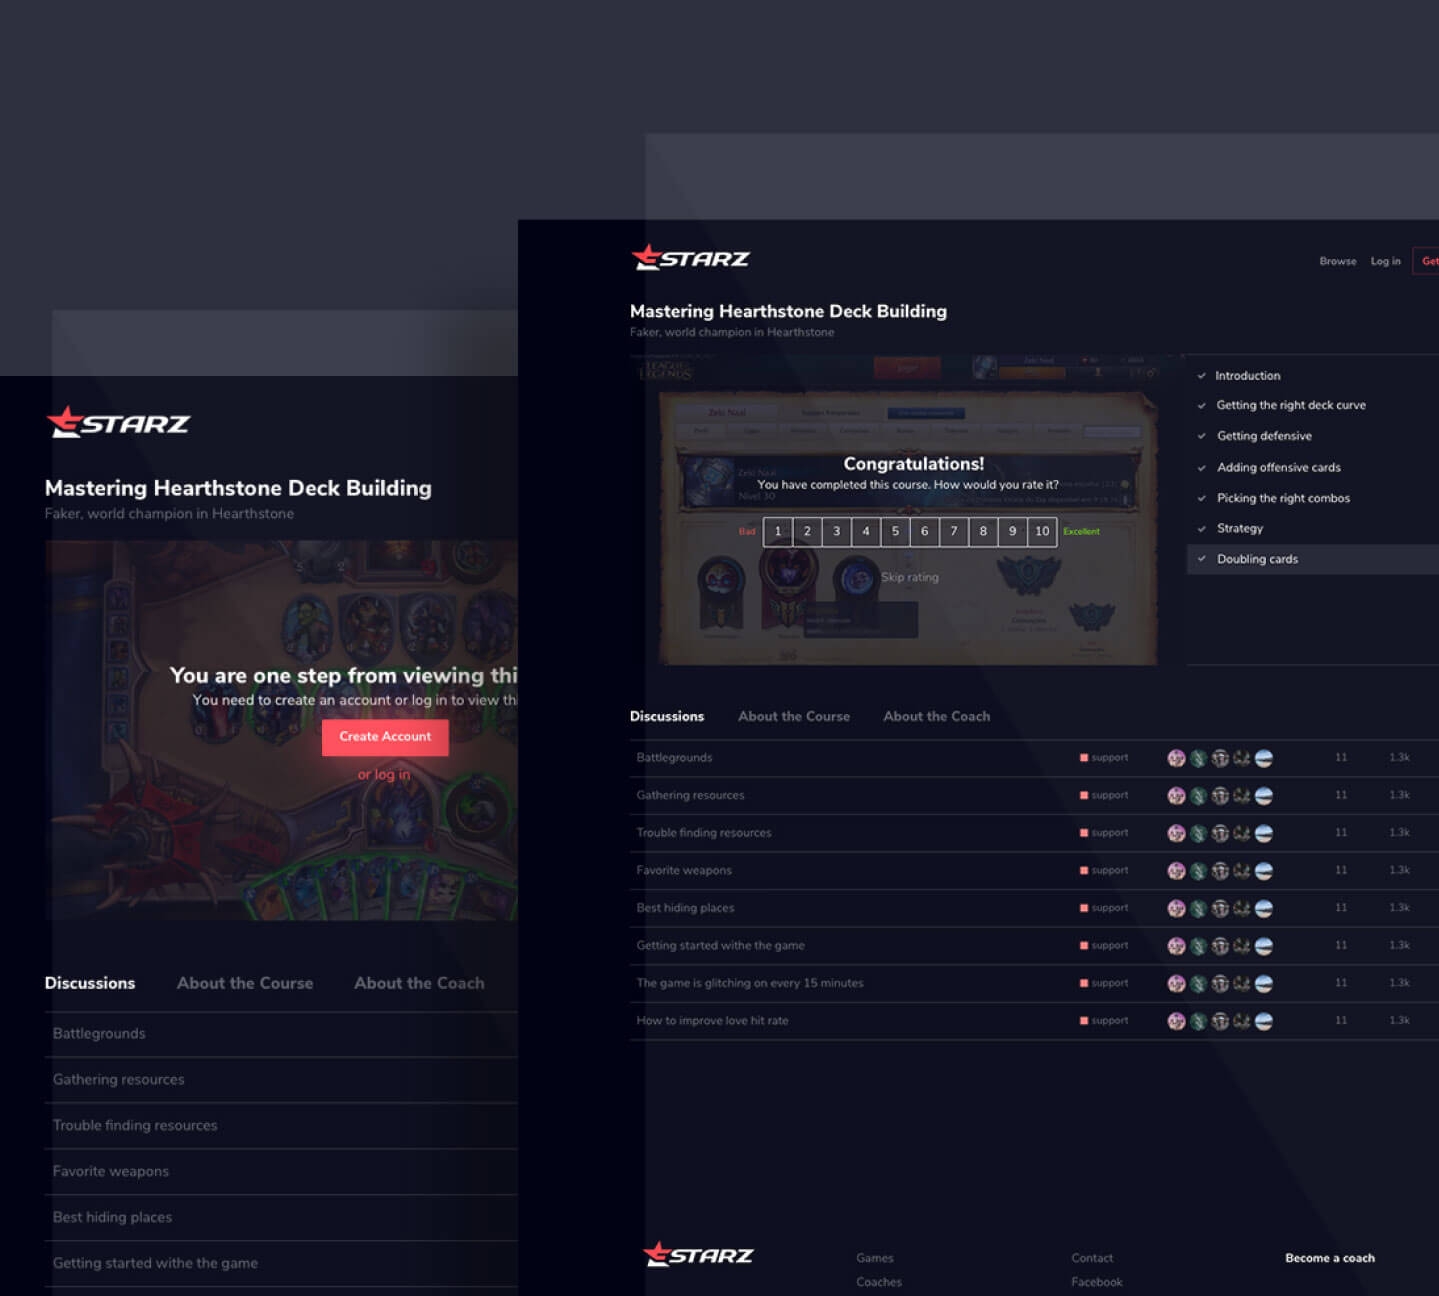Rate the course 1

pos(778,532)
